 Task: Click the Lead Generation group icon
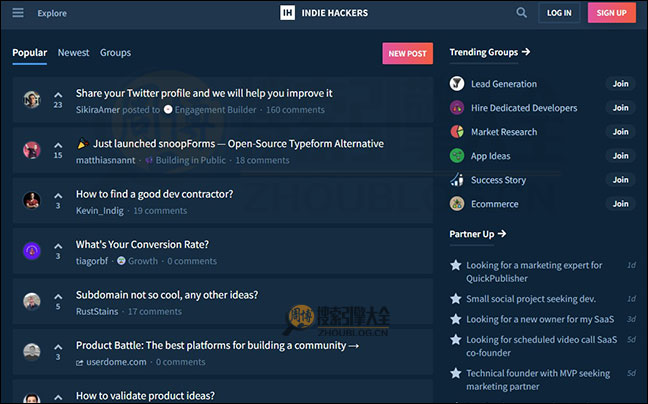(457, 83)
